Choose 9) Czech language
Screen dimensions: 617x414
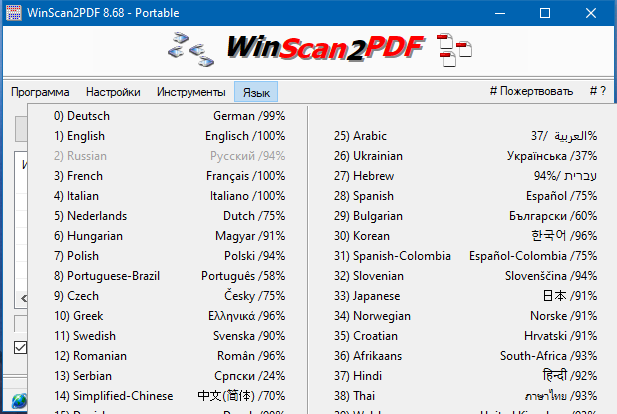(x=169, y=296)
